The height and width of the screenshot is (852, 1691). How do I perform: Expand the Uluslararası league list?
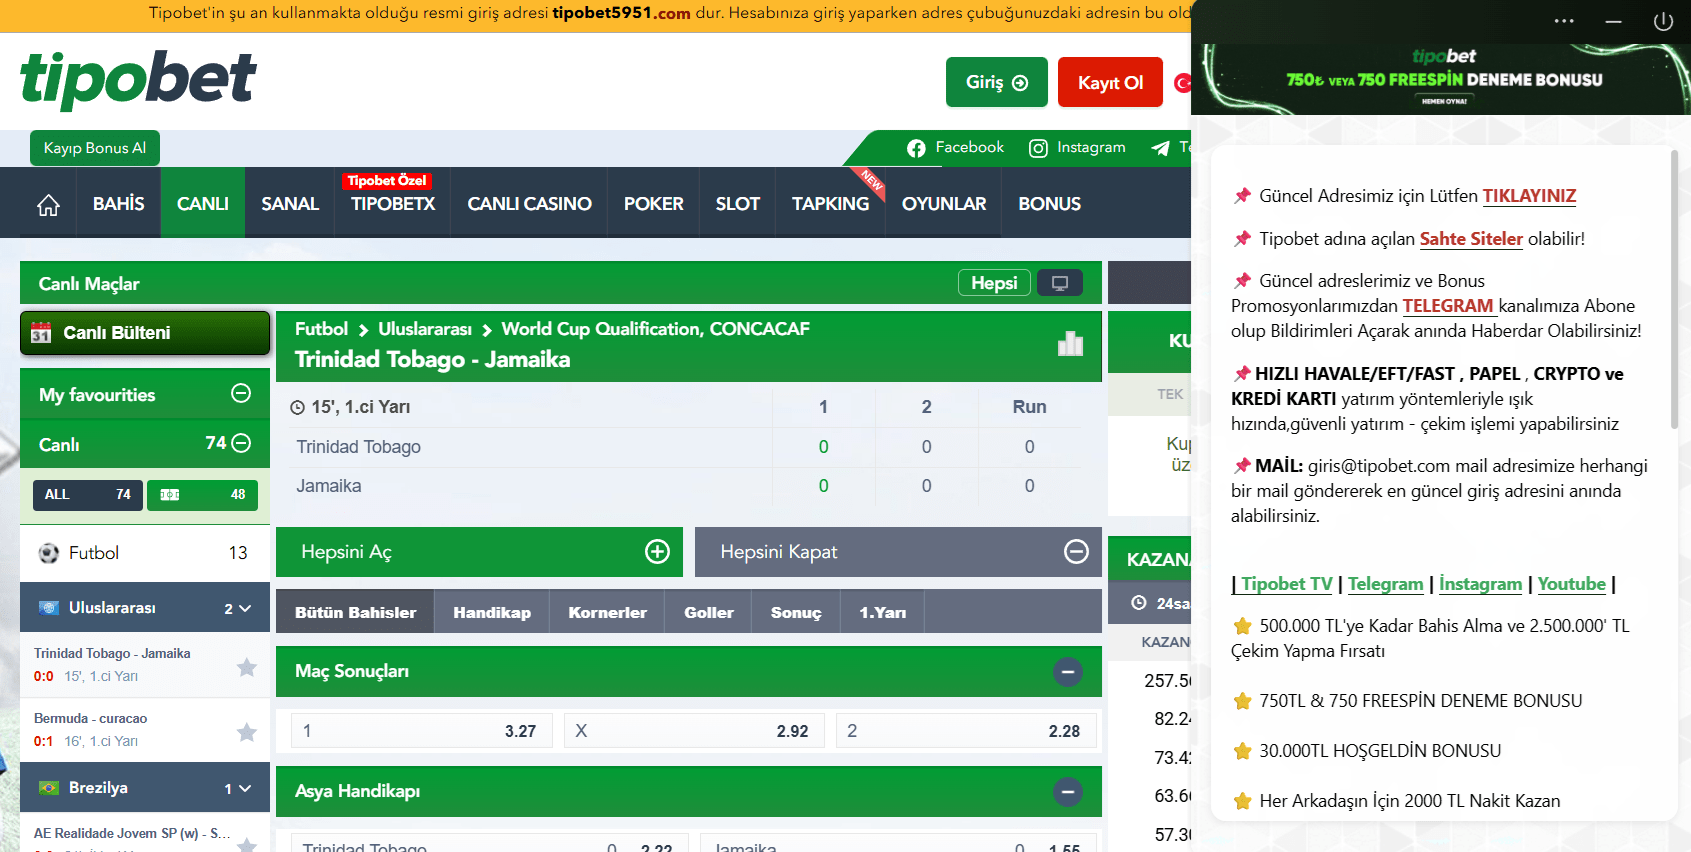point(245,608)
